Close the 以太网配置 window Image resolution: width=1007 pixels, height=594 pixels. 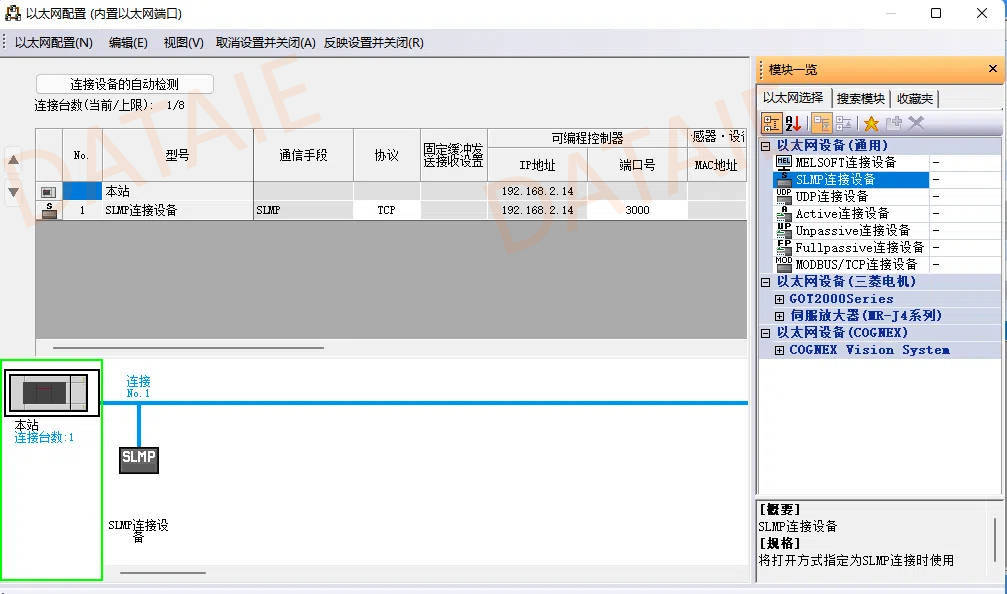pos(982,13)
